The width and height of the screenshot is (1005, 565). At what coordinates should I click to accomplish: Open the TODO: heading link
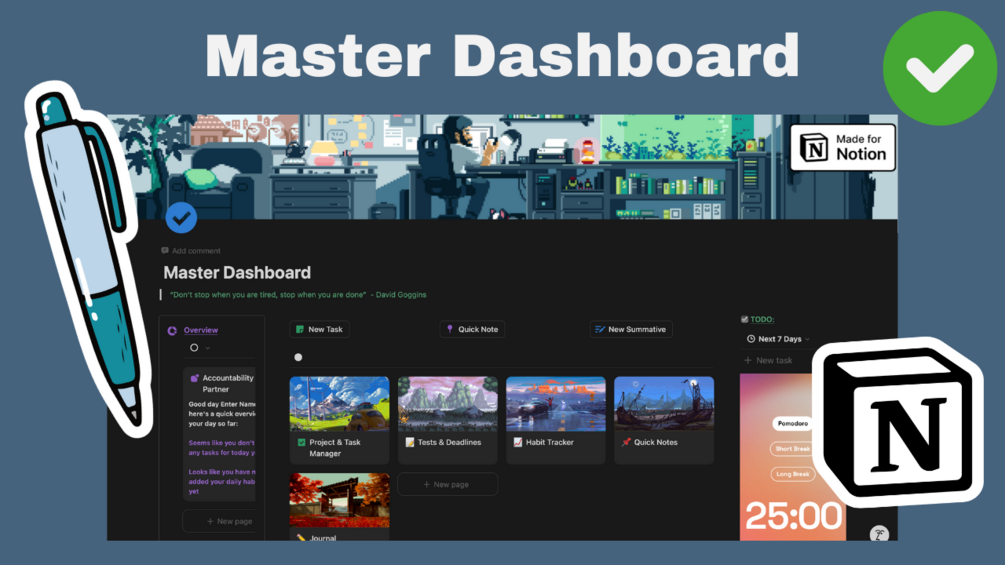(762, 319)
